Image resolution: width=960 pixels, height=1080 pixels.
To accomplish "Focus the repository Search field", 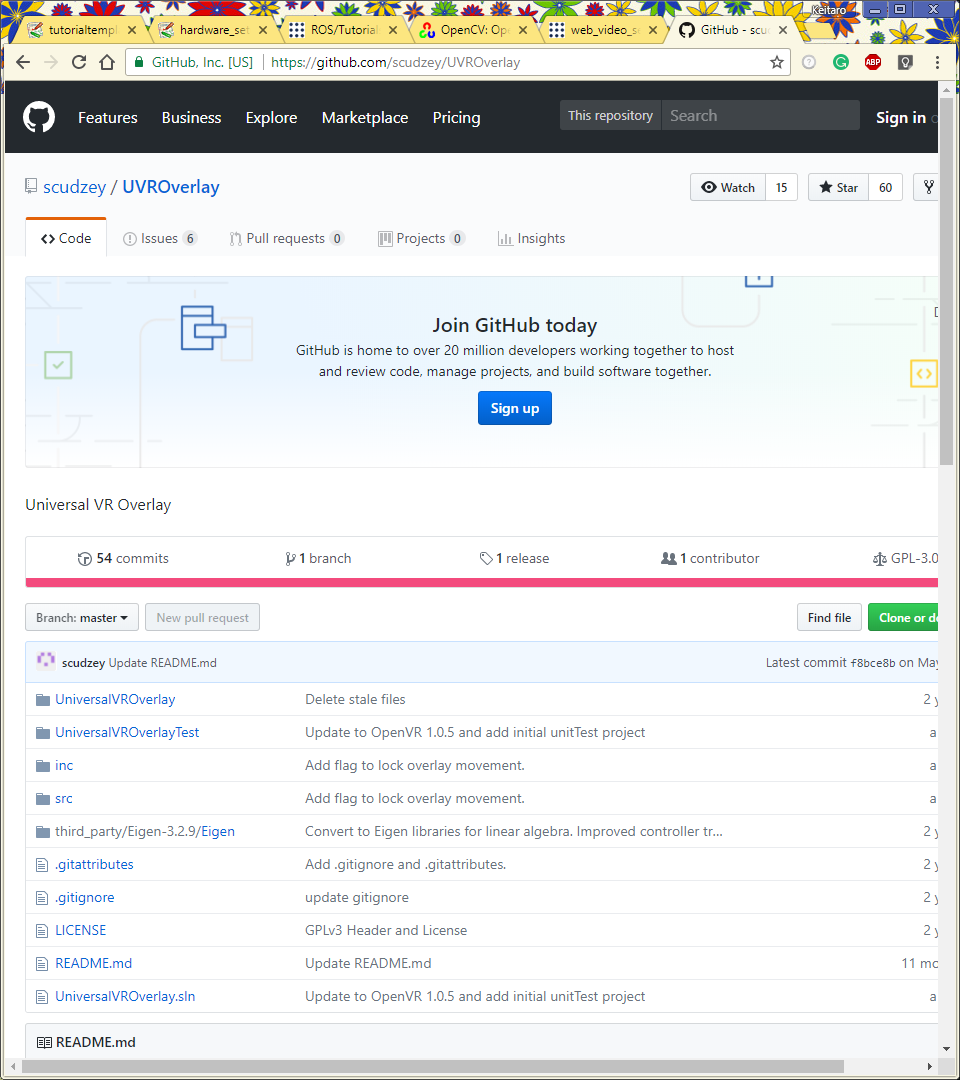I will pos(760,115).
